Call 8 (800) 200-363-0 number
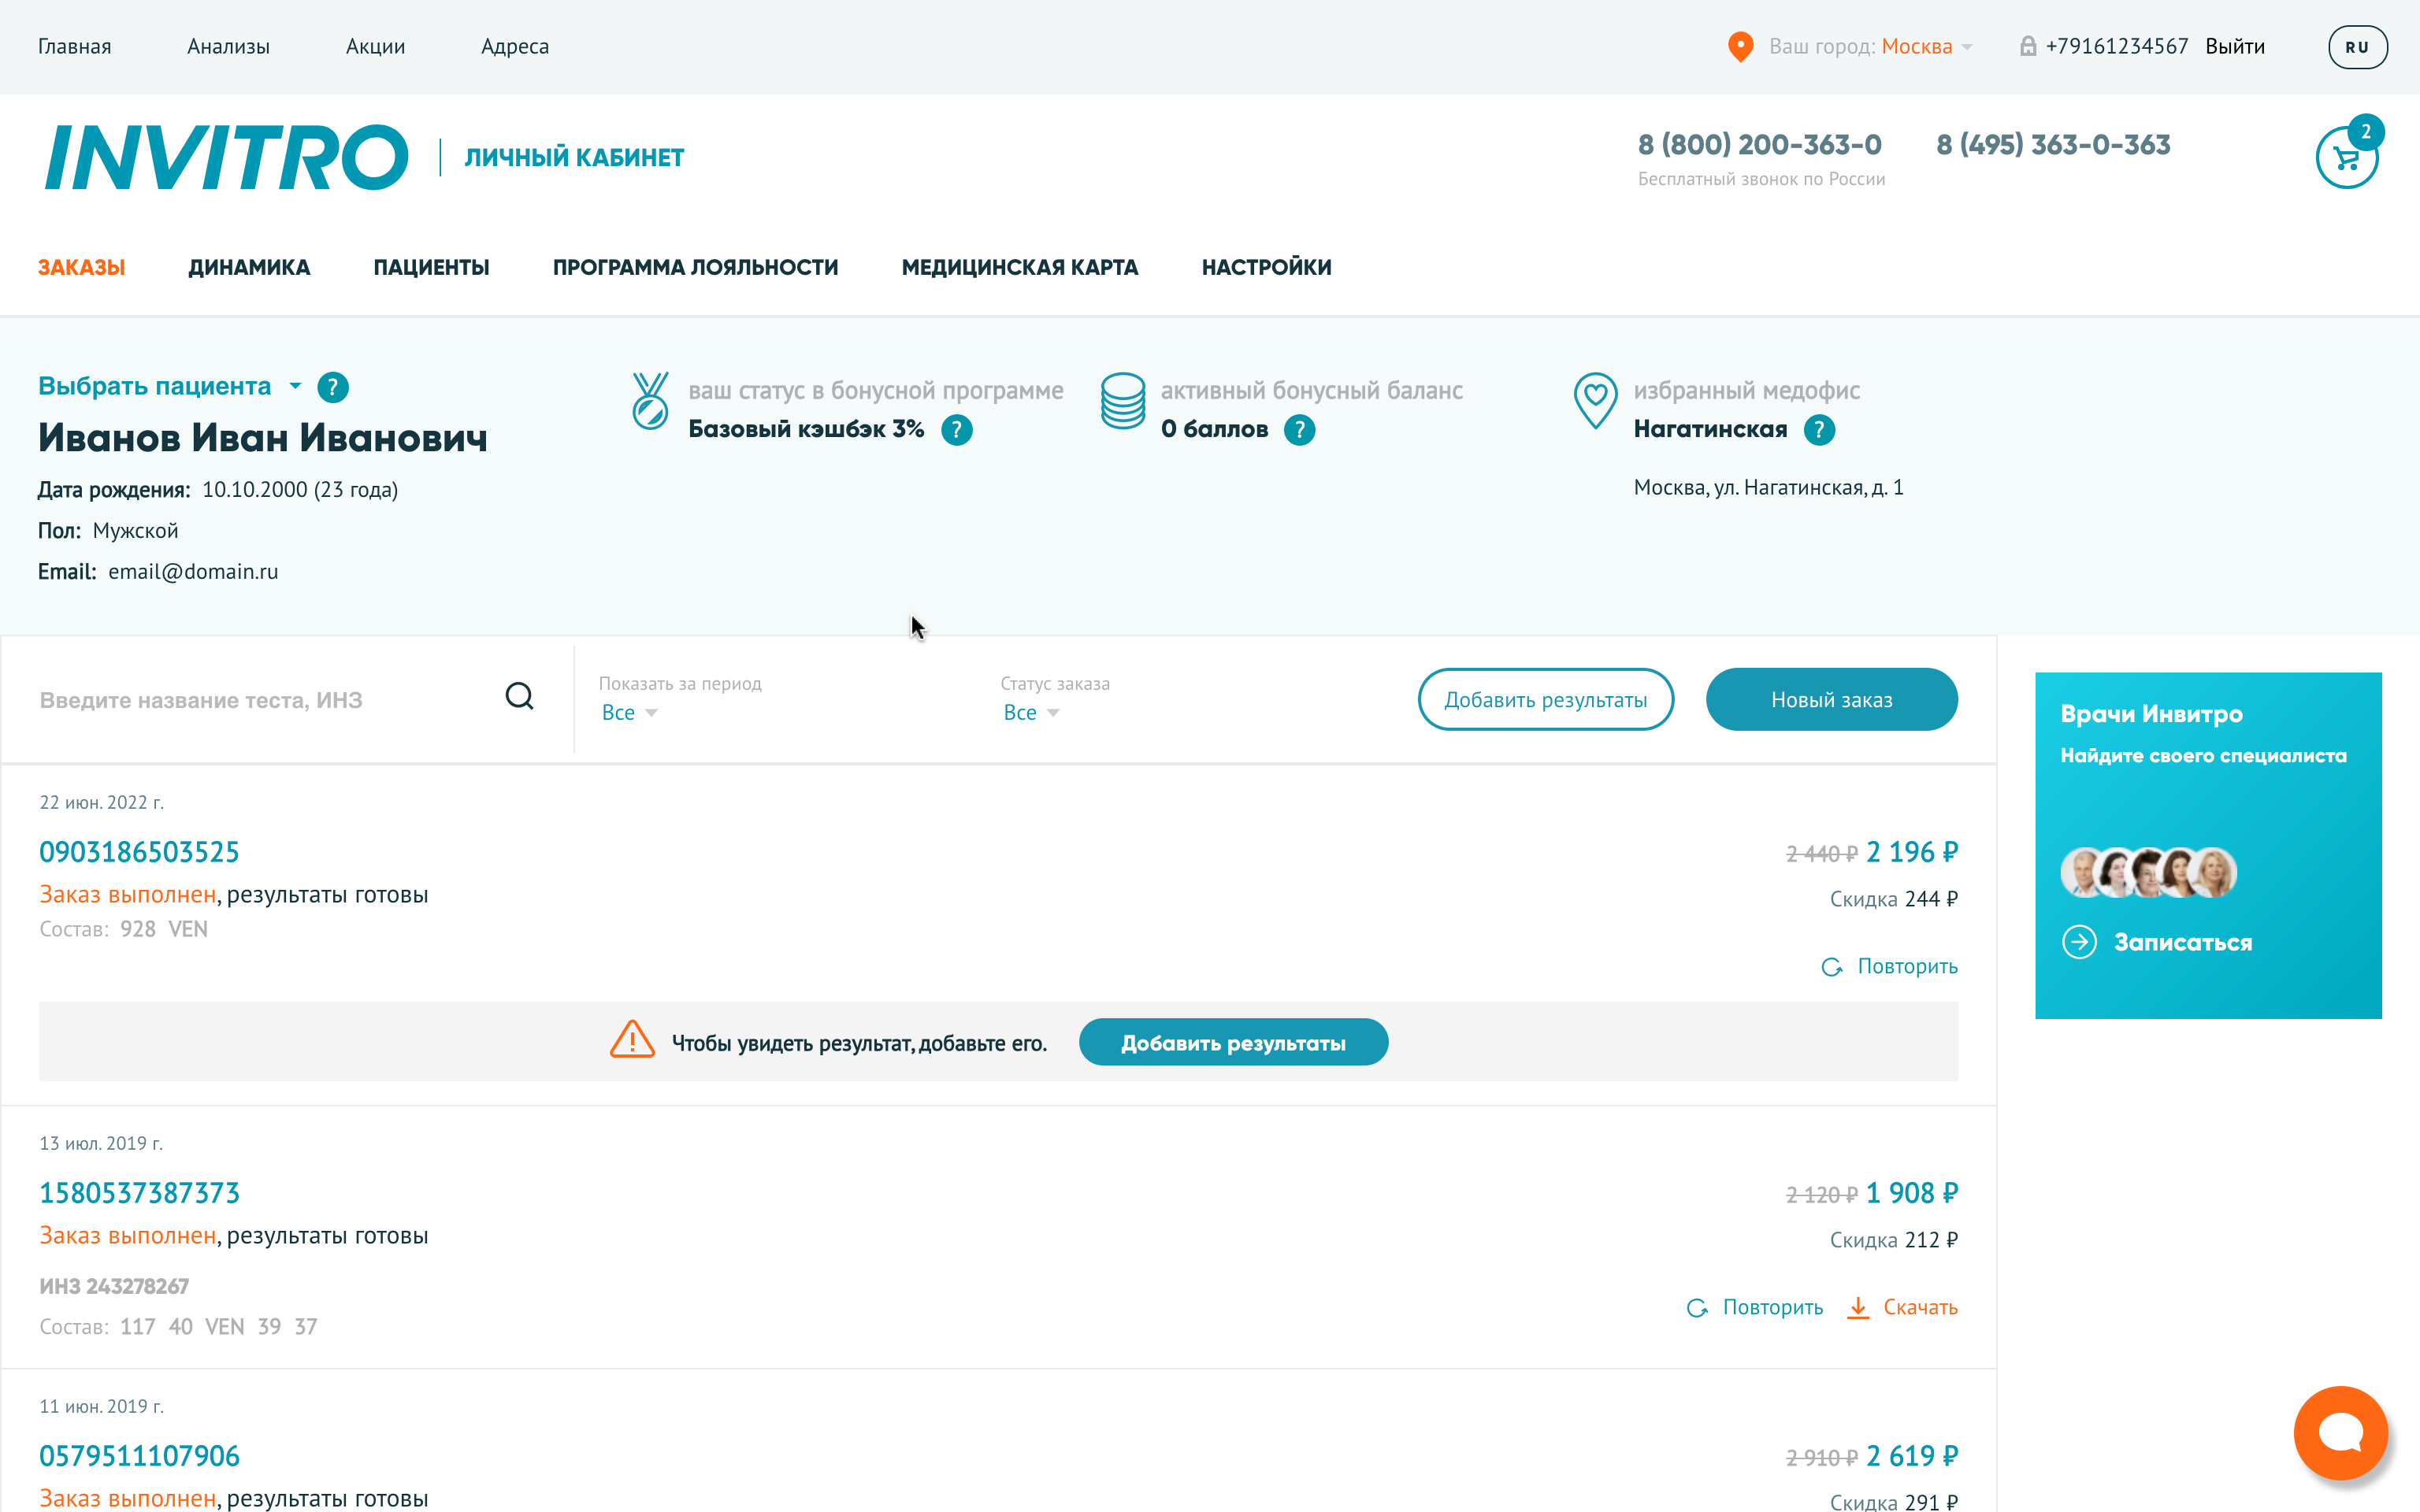Image resolution: width=2420 pixels, height=1512 pixels. coord(1759,145)
